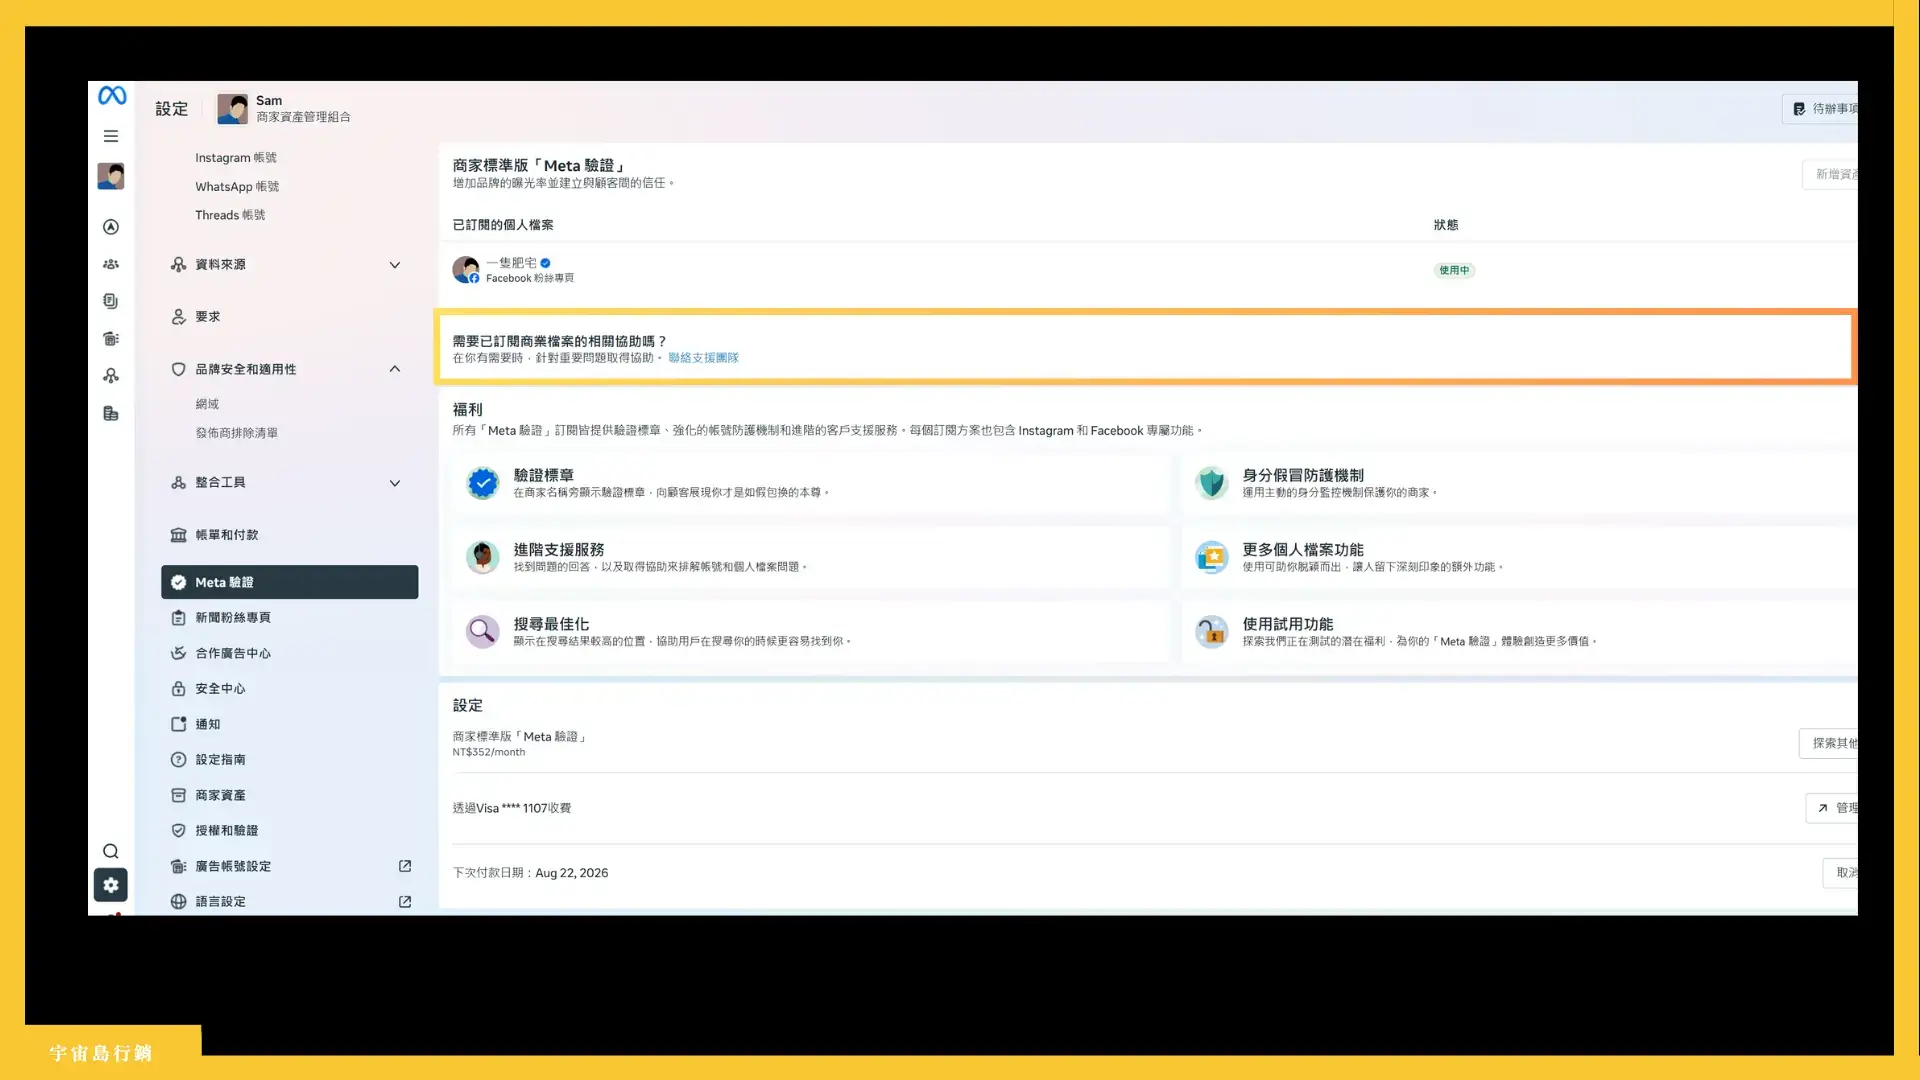The height and width of the screenshot is (1080, 1920).
Task: Expand the 整合工具 section chevron
Action: tap(395, 483)
